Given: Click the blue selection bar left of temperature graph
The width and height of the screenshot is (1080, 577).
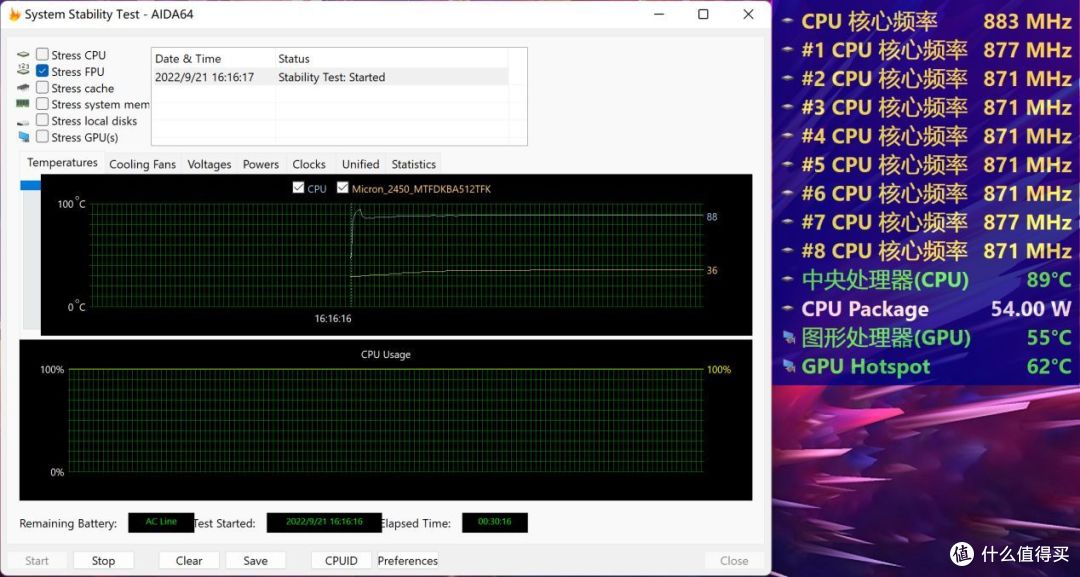Looking at the screenshot, I should tap(31, 185).
